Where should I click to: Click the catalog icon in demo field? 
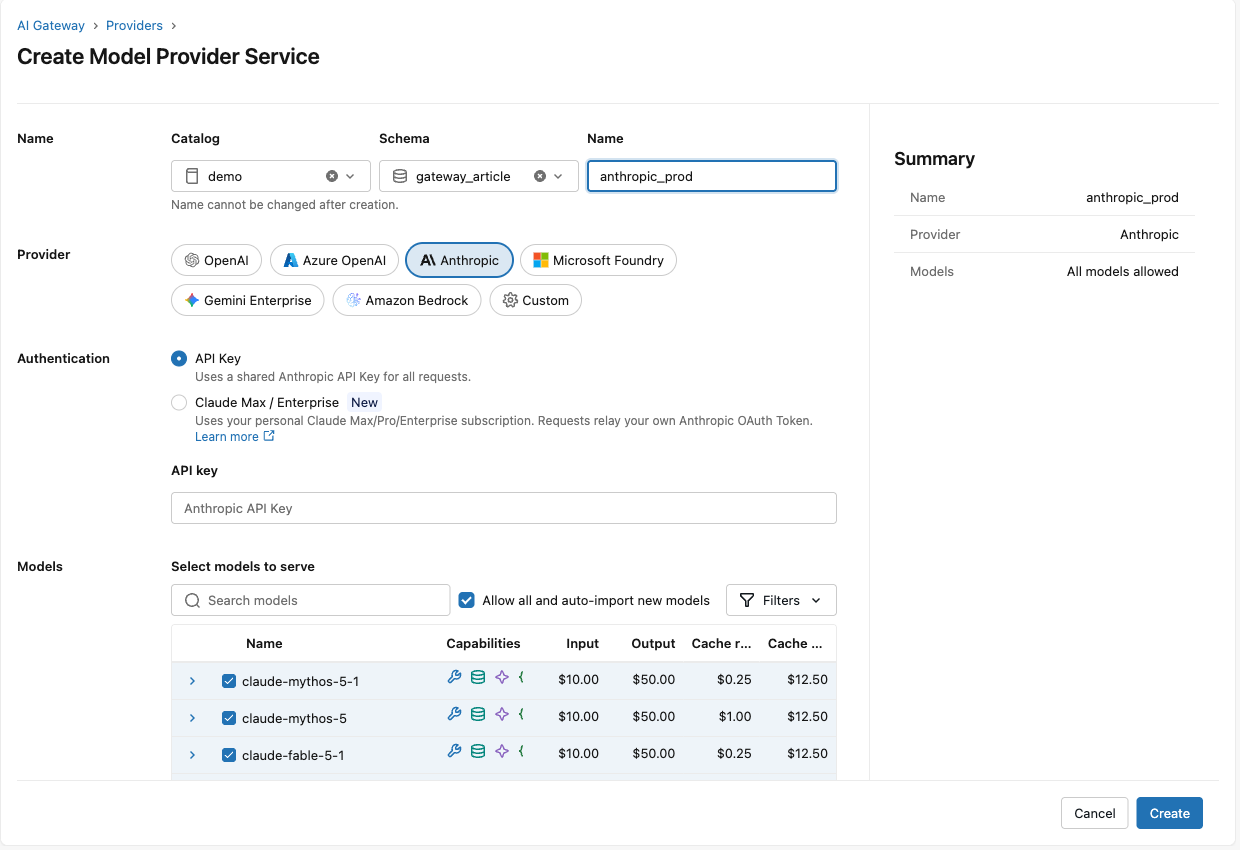[192, 176]
